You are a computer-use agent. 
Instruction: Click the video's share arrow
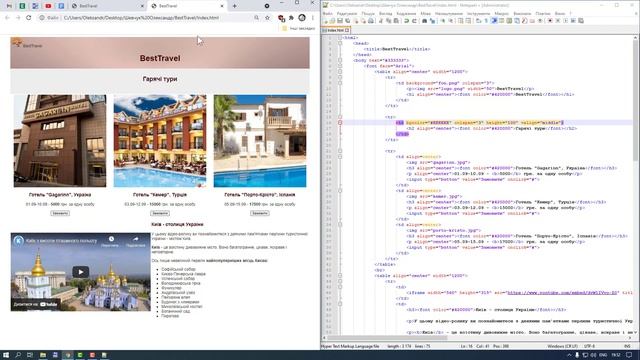[136, 239]
